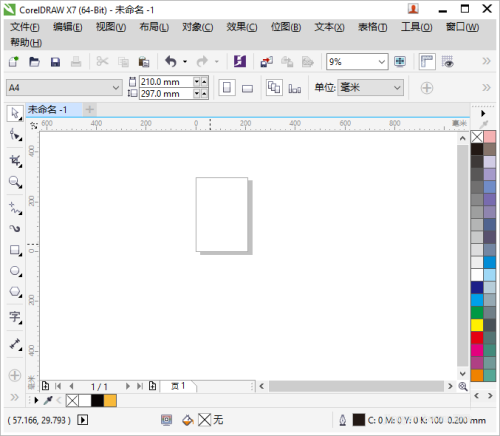Screen dimensions: 500x436
Task: Add page after current with right page icon
Action: pyautogui.click(x=152, y=386)
